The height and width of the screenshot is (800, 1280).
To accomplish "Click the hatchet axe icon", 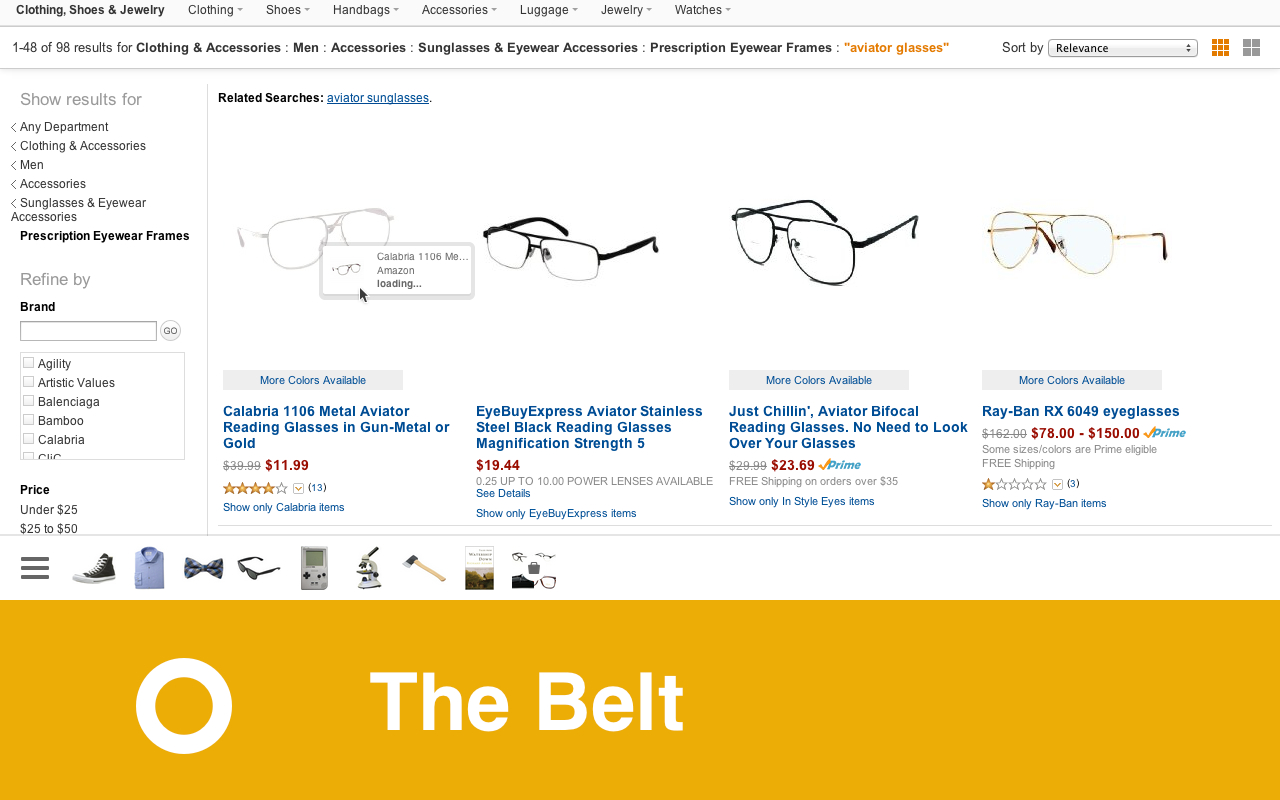I will [x=424, y=568].
